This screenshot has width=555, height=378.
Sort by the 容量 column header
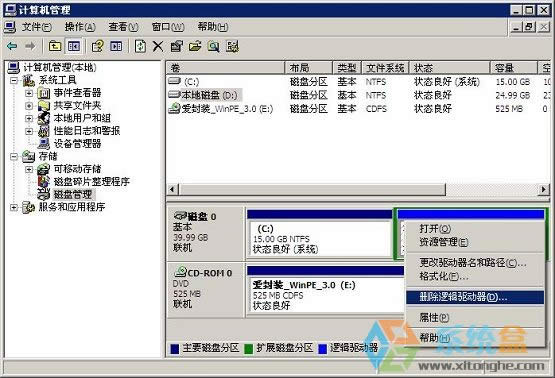click(x=514, y=68)
